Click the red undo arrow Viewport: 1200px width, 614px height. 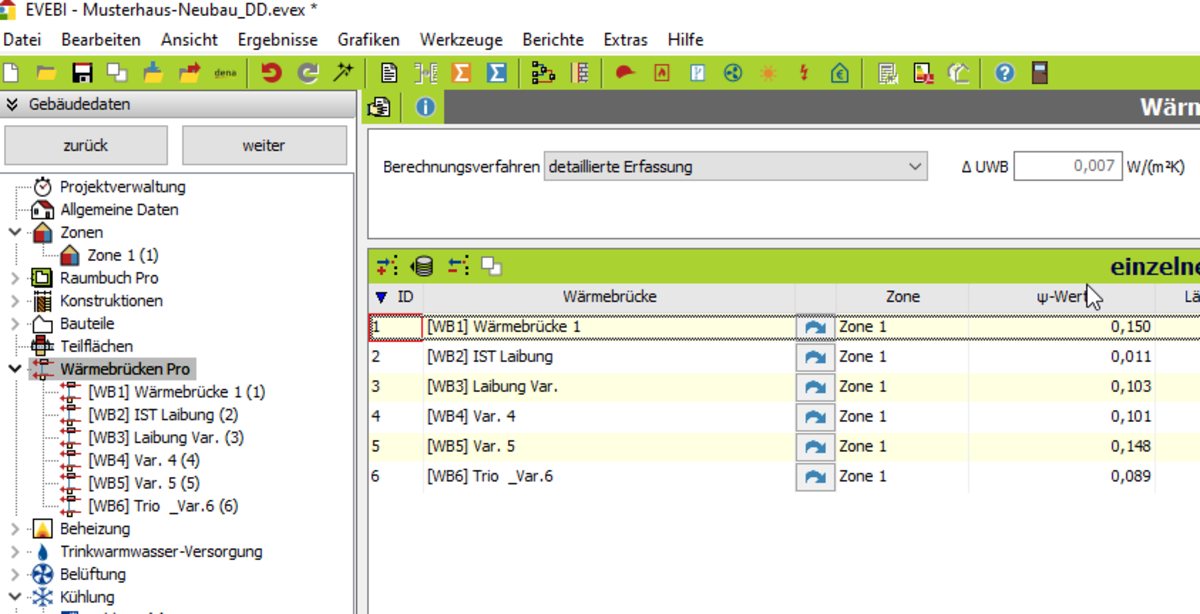[271, 73]
